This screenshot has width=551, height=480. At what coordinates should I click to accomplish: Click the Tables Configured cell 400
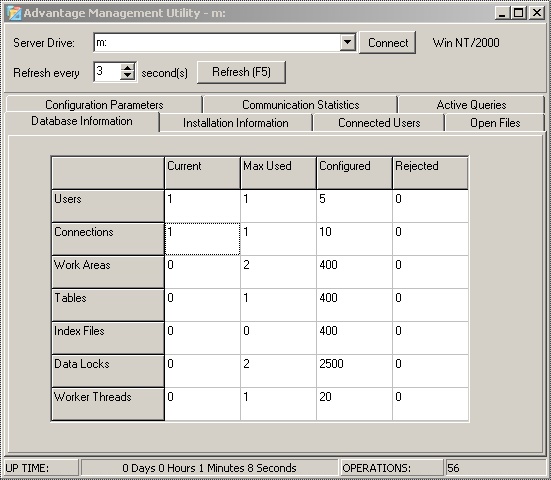[x=354, y=305]
